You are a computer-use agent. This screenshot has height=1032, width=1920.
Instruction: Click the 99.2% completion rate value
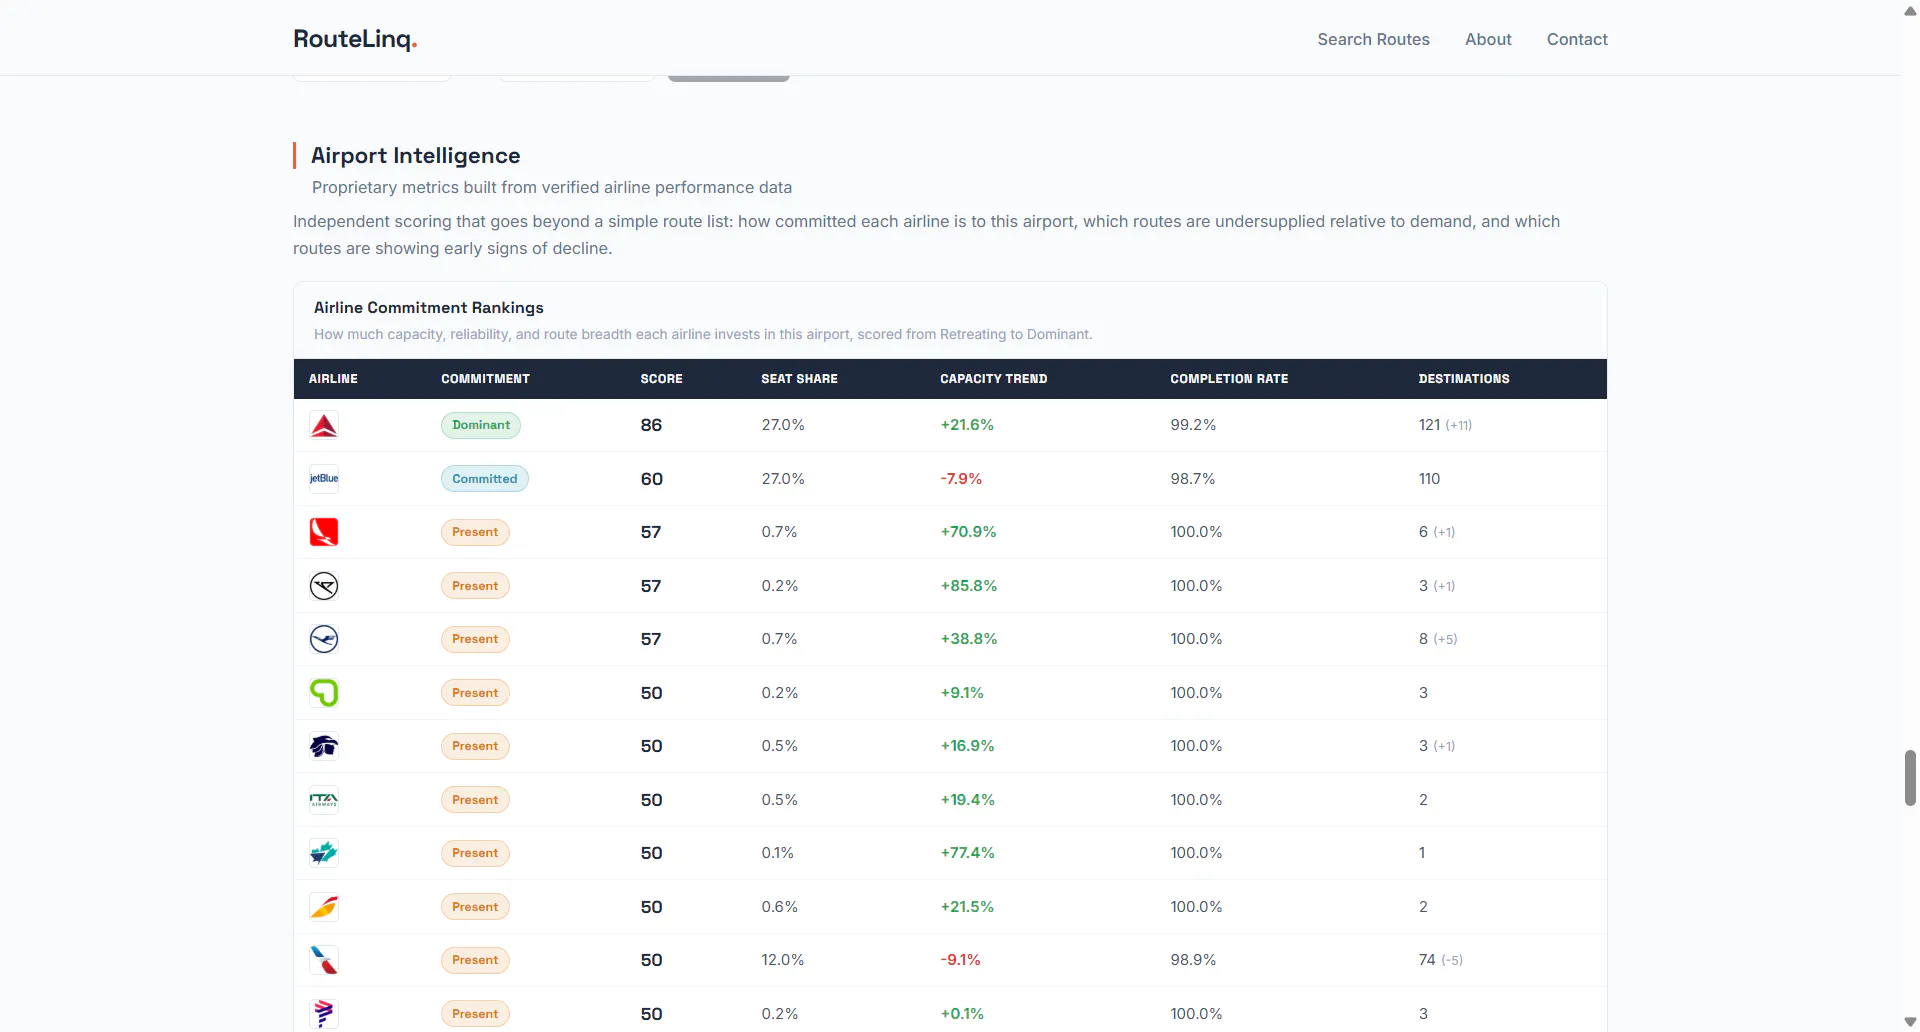[1193, 425]
